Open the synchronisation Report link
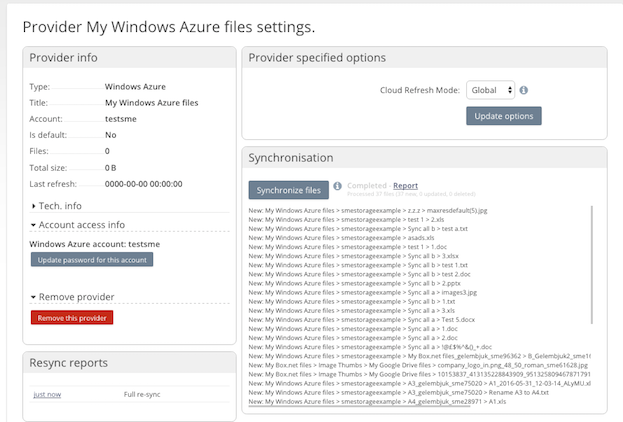The height and width of the screenshot is (422, 623). click(405, 185)
